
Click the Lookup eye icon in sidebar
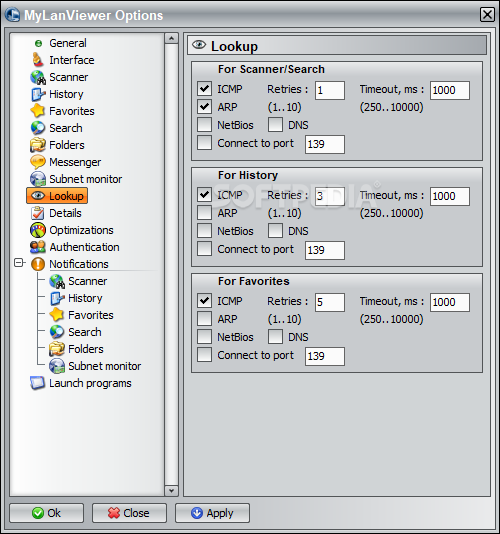point(38,195)
